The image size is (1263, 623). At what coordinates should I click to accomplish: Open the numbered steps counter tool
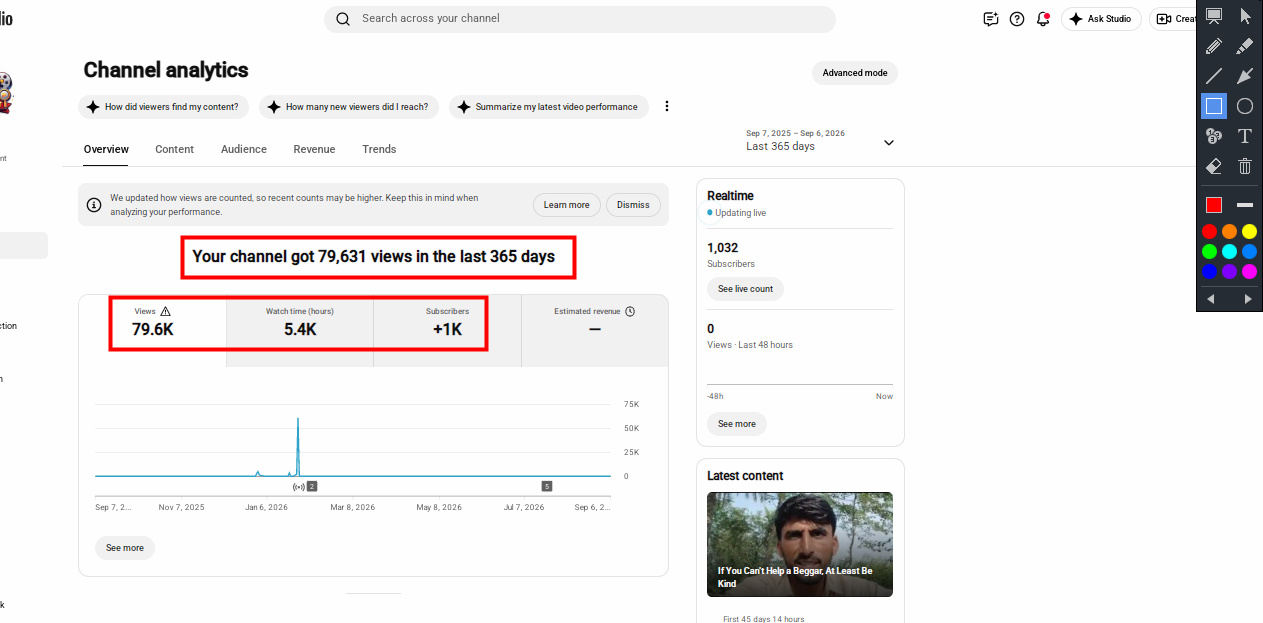pos(1214,136)
